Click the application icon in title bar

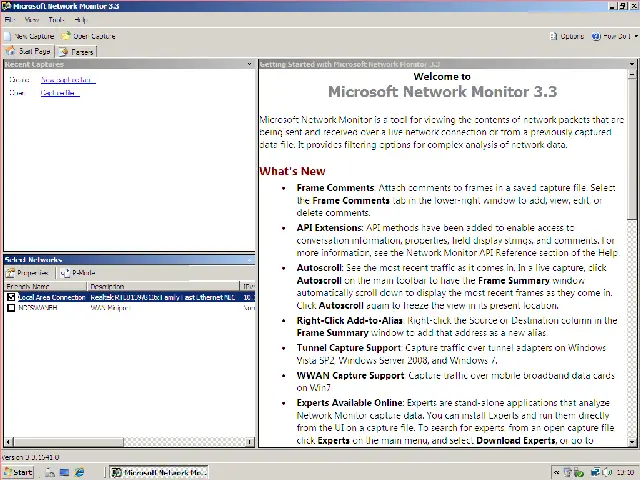pyautogui.click(x=6, y=6)
